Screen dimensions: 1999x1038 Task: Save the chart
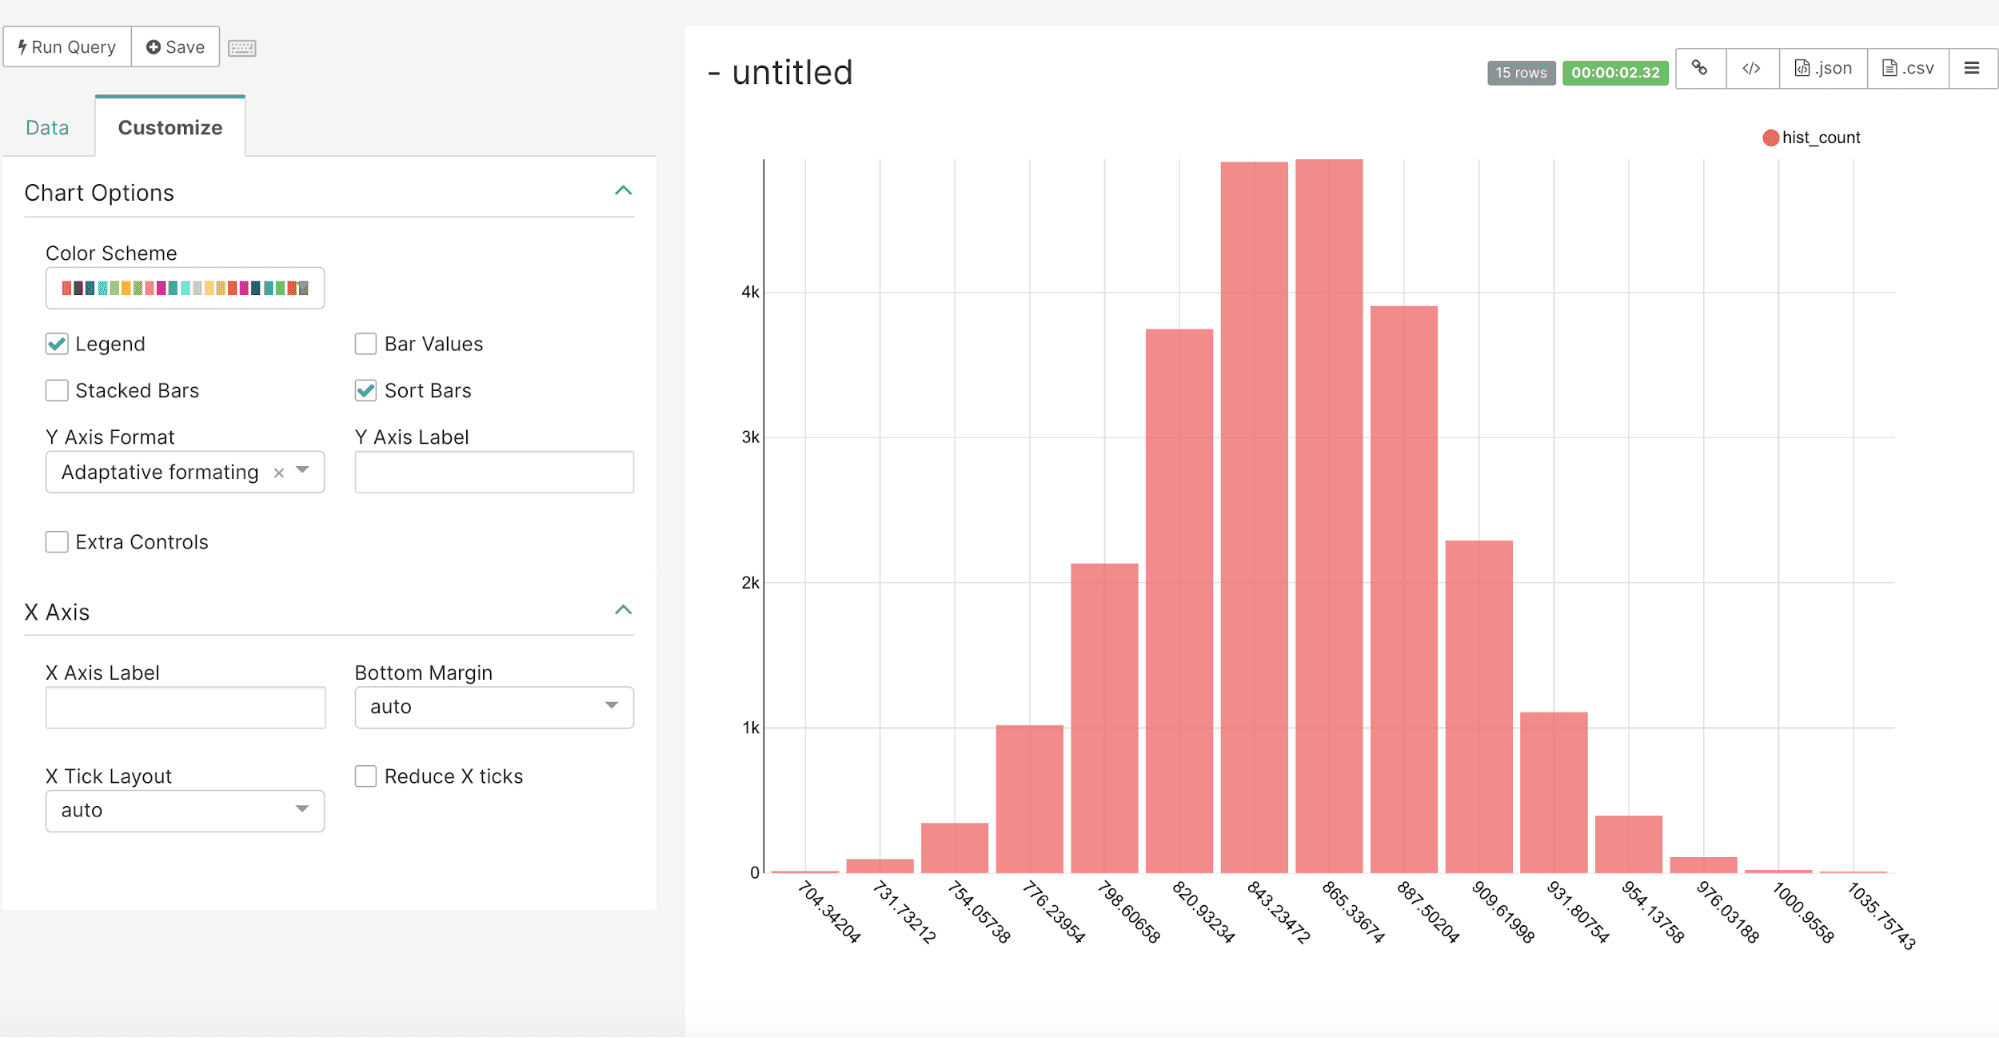176,47
